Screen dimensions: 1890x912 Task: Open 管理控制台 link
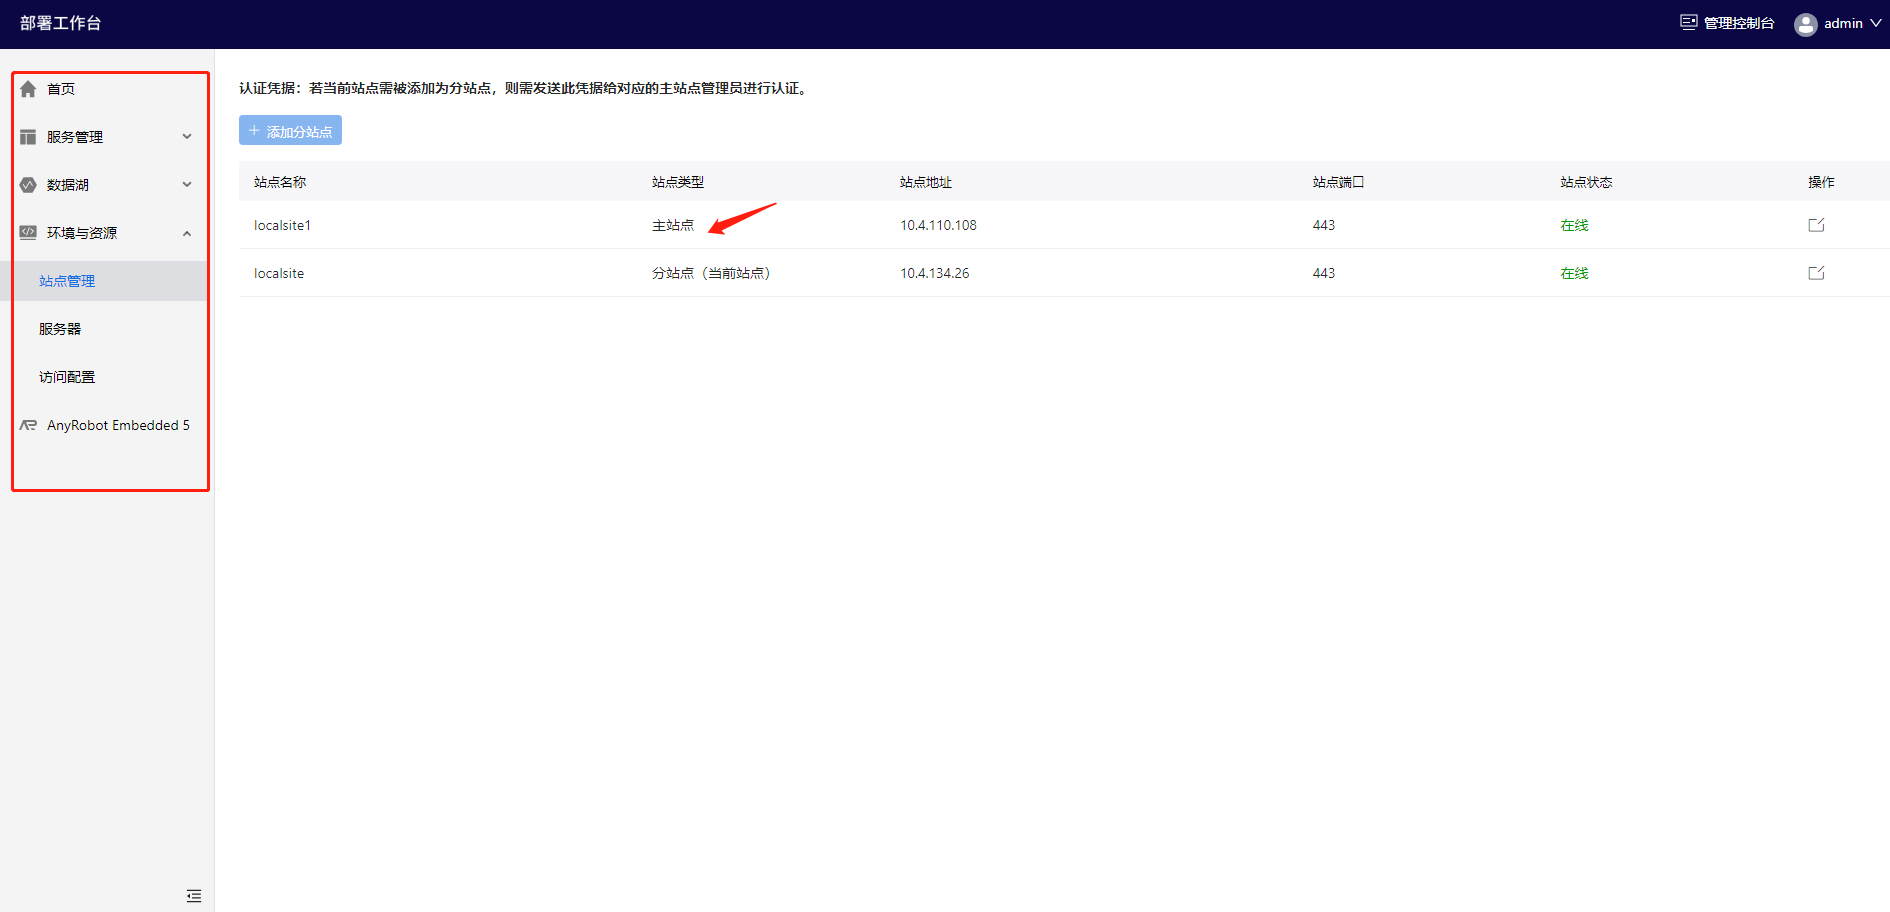pyautogui.click(x=1739, y=23)
